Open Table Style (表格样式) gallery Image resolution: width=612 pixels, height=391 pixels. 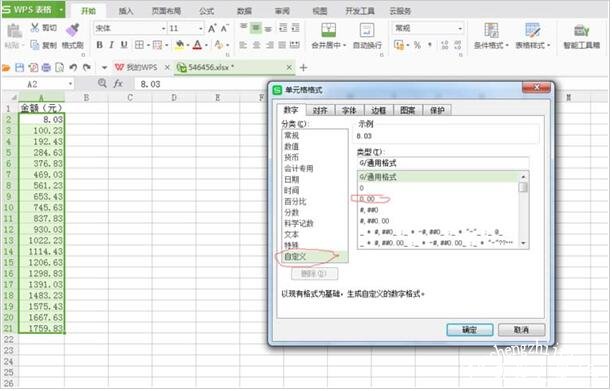(x=532, y=36)
